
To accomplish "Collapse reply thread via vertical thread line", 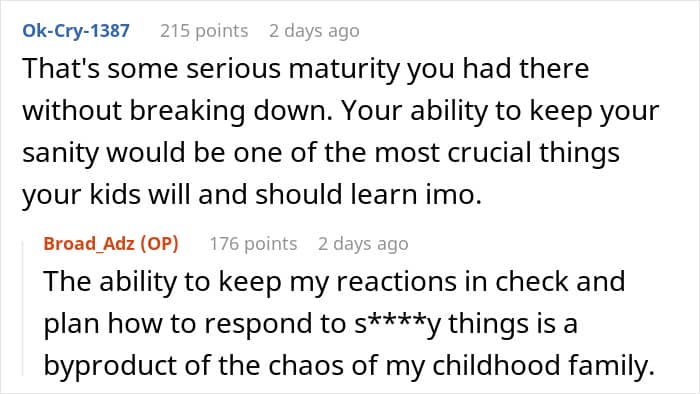I will 23,308.
